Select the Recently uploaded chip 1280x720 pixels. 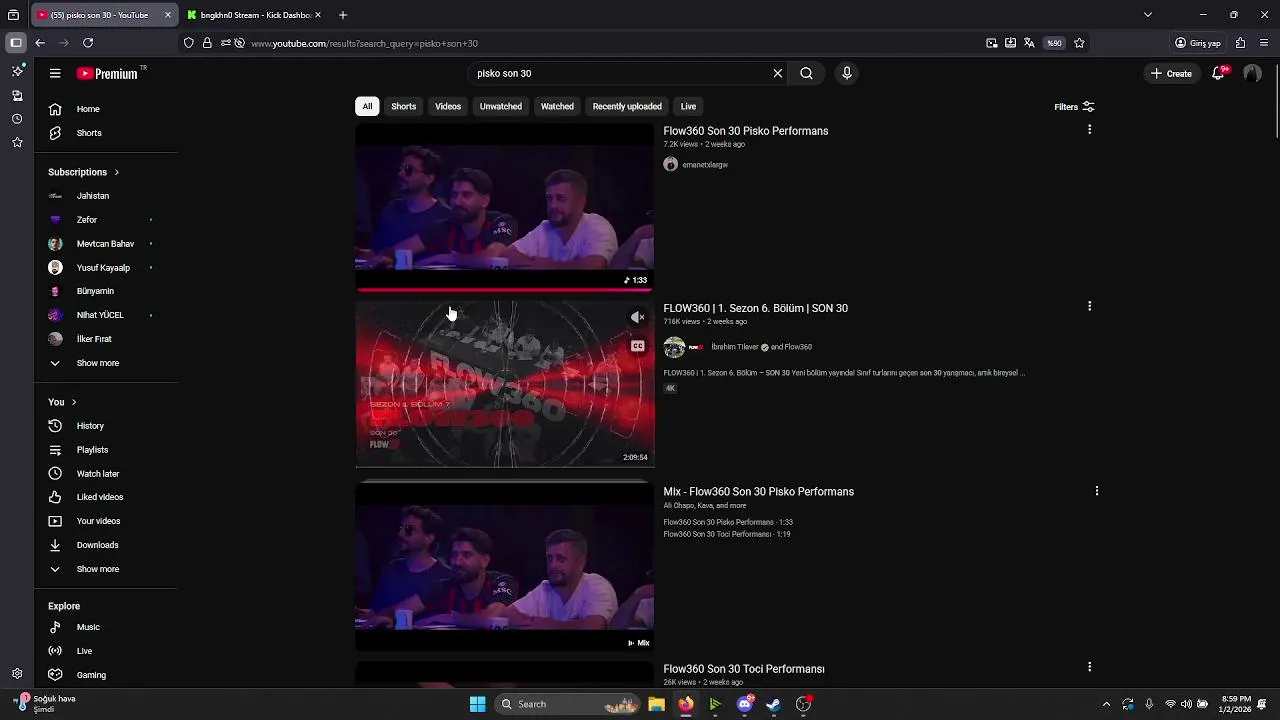click(627, 106)
